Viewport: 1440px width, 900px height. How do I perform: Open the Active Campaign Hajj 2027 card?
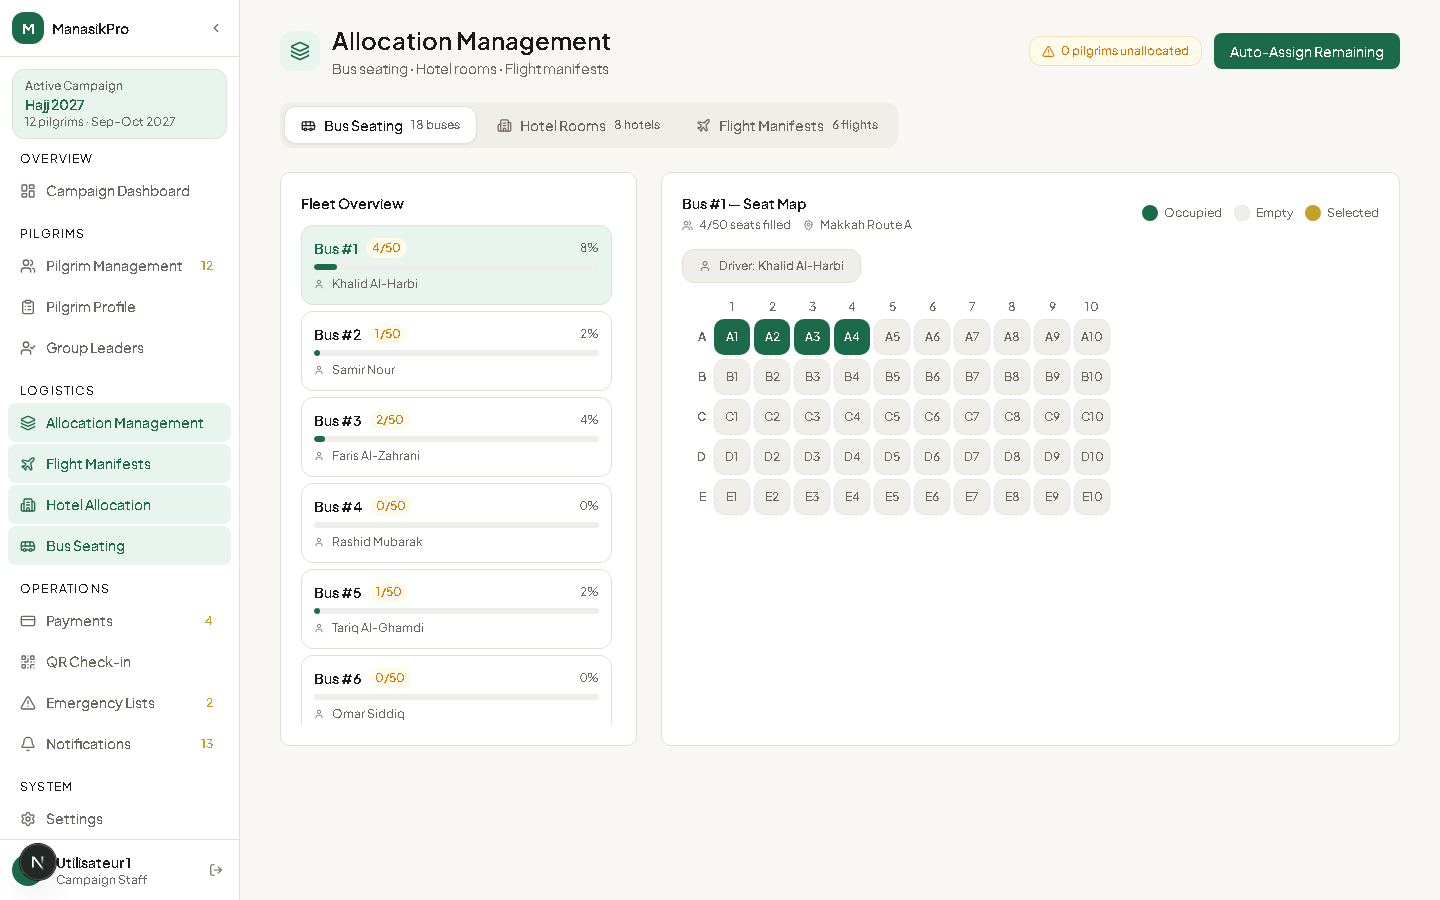pos(119,104)
